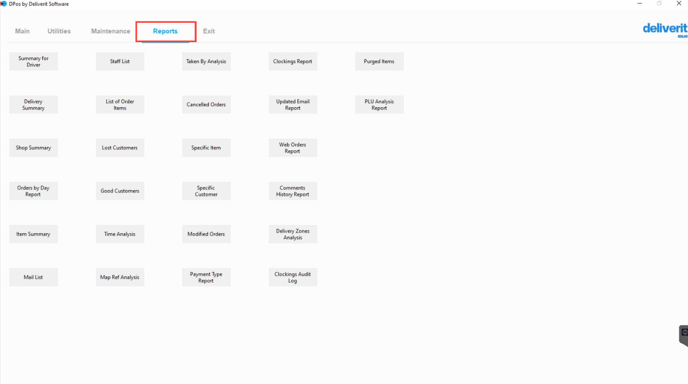The width and height of the screenshot is (688, 384).
Task: Open the Clockings Report
Action: tap(293, 61)
